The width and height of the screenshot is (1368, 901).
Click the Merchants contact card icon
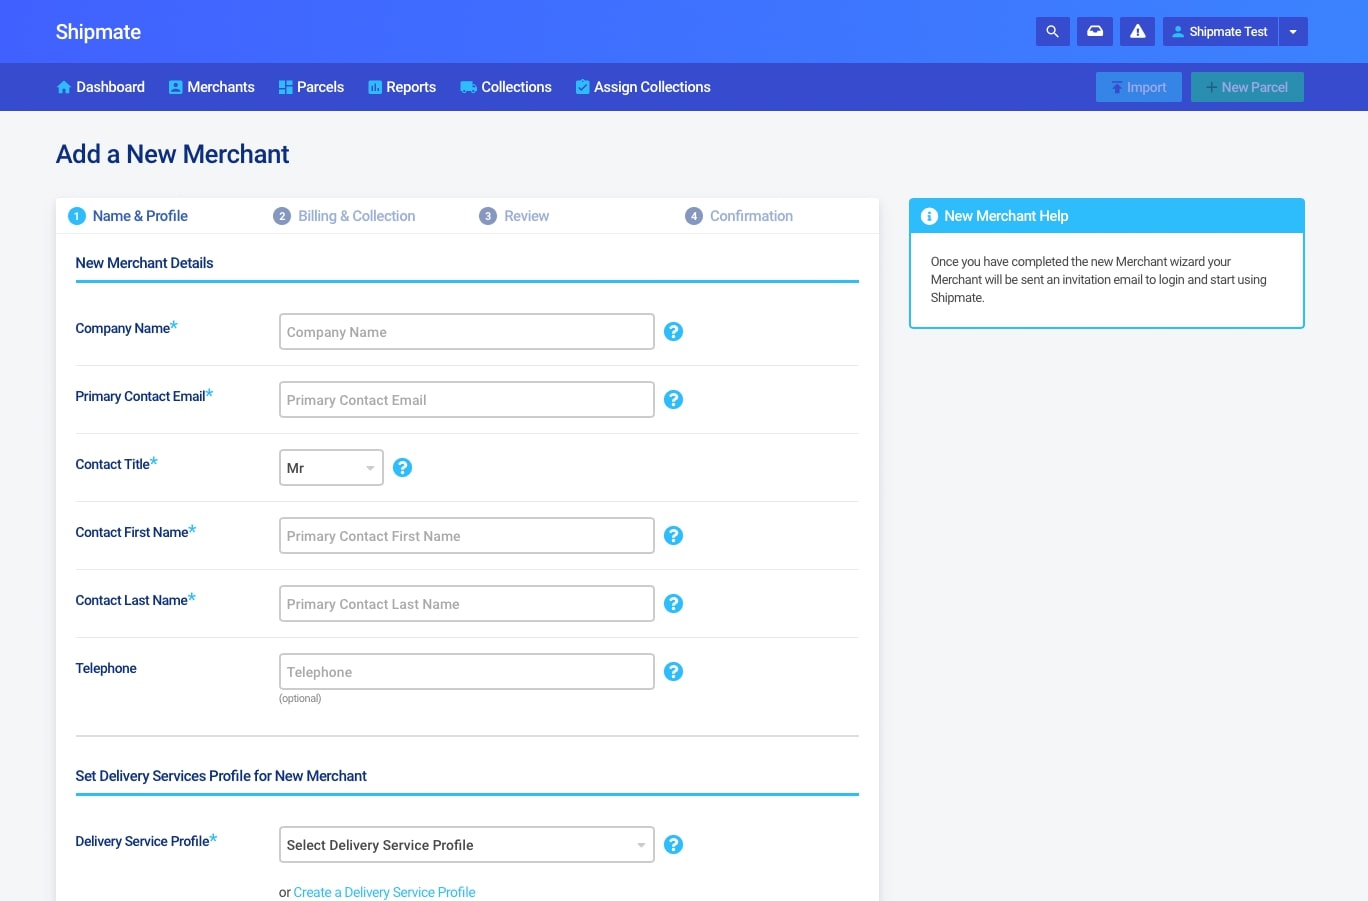click(x=176, y=87)
